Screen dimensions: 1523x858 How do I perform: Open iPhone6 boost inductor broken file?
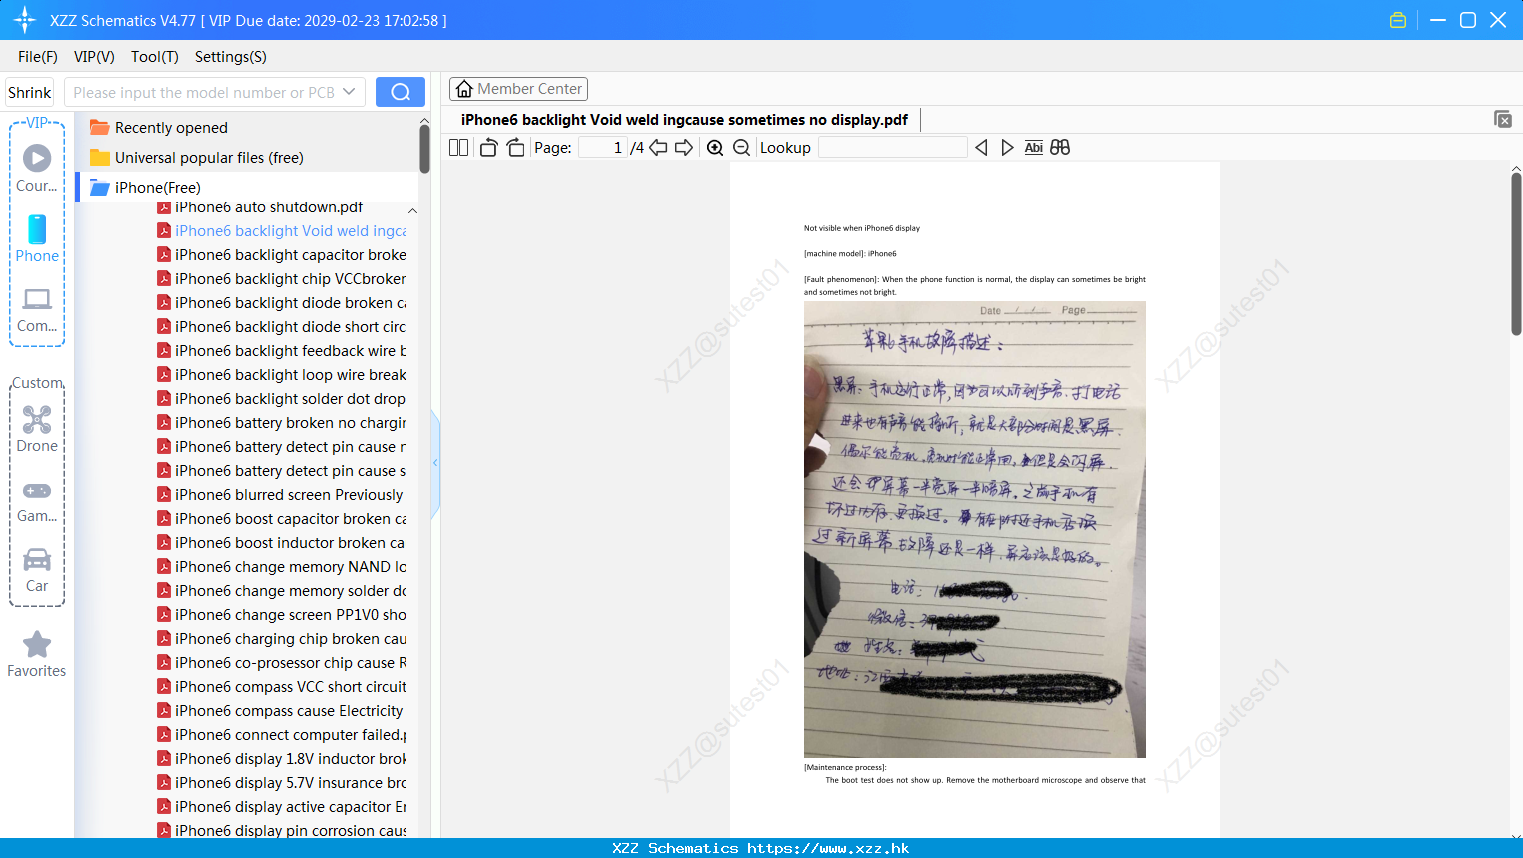tap(282, 543)
